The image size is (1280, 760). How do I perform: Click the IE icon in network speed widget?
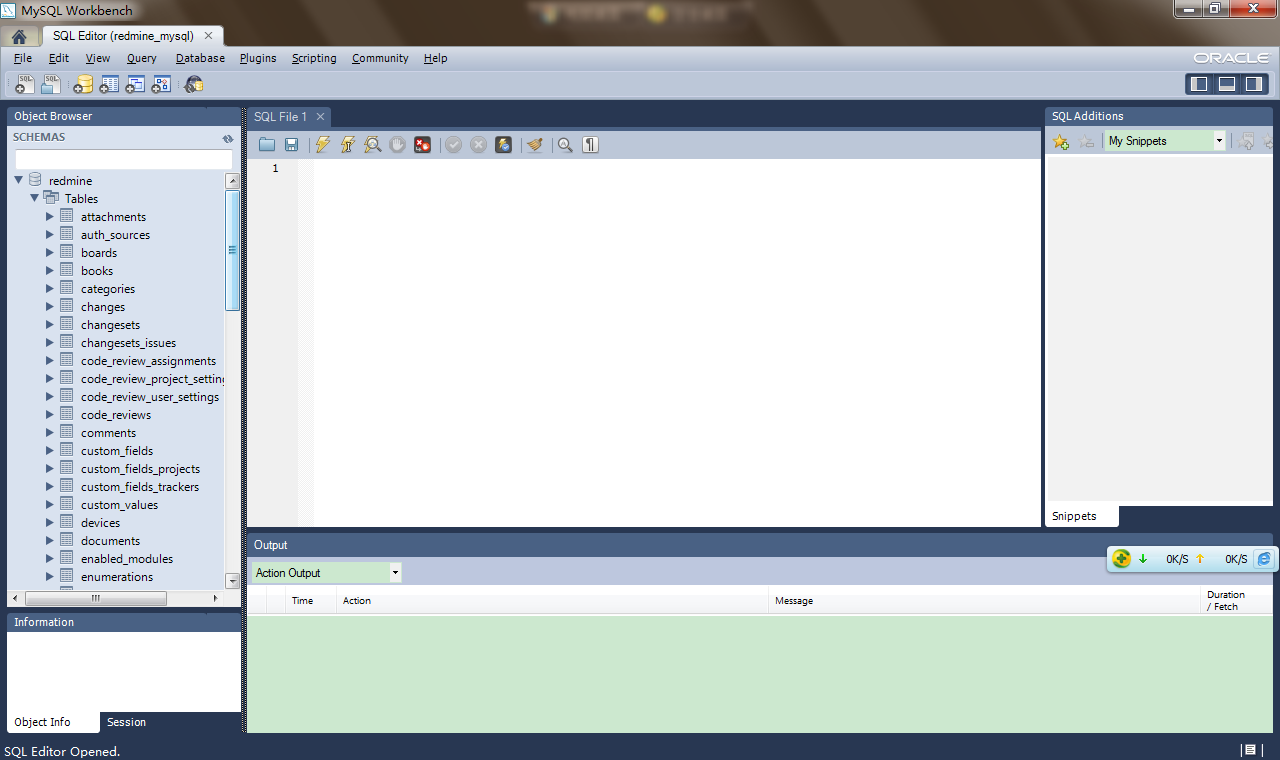pyautogui.click(x=1264, y=559)
